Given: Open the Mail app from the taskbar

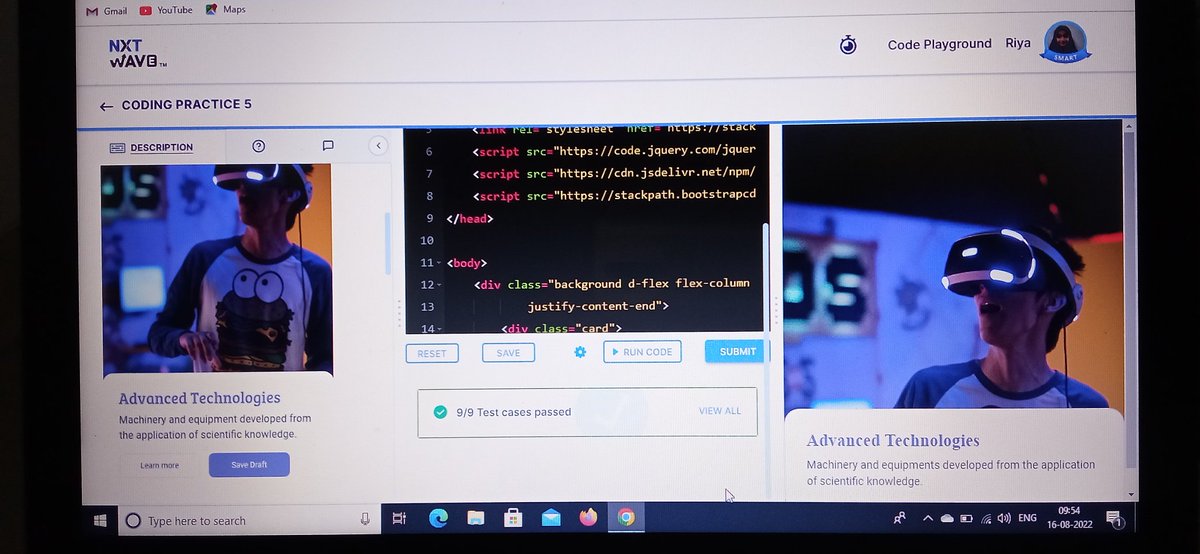Looking at the screenshot, I should tap(551, 518).
